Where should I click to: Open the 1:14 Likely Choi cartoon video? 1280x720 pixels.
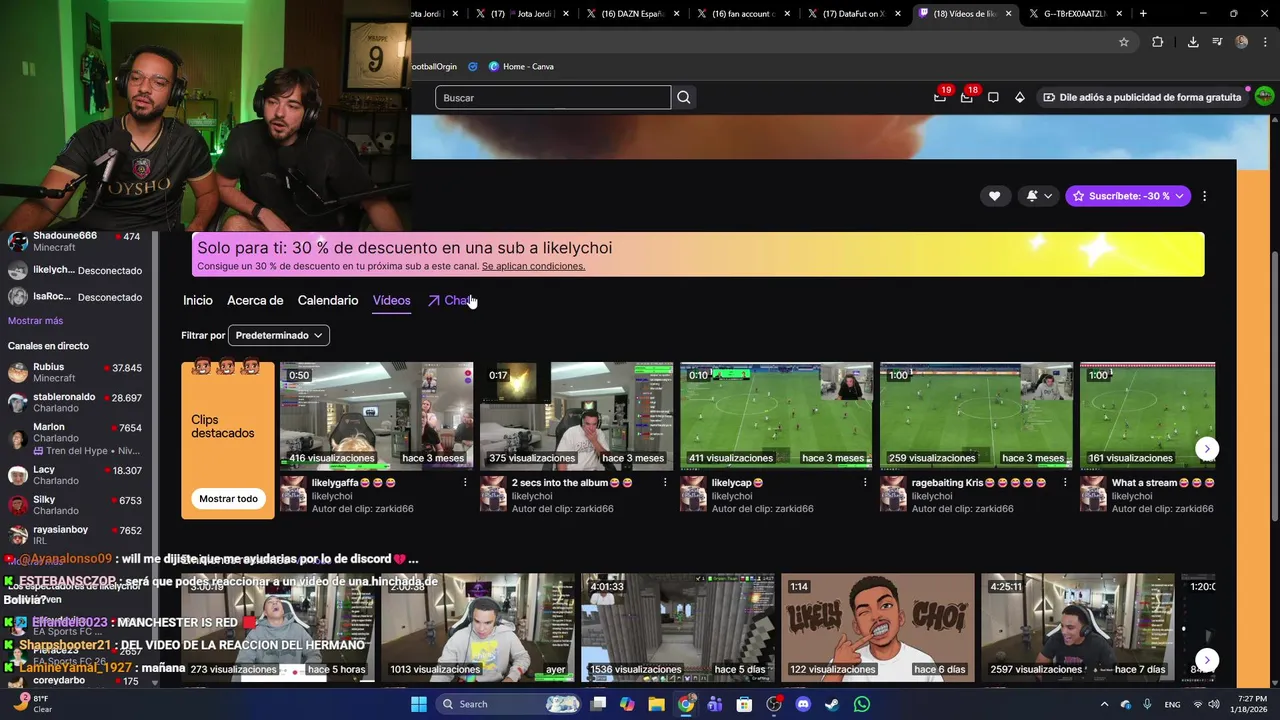point(878,627)
